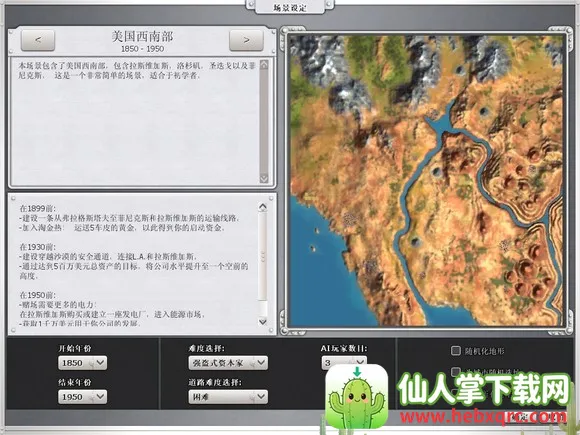Click the objective line 赌场需要更多的电力
This screenshot has width=580, height=435.
click(58, 305)
